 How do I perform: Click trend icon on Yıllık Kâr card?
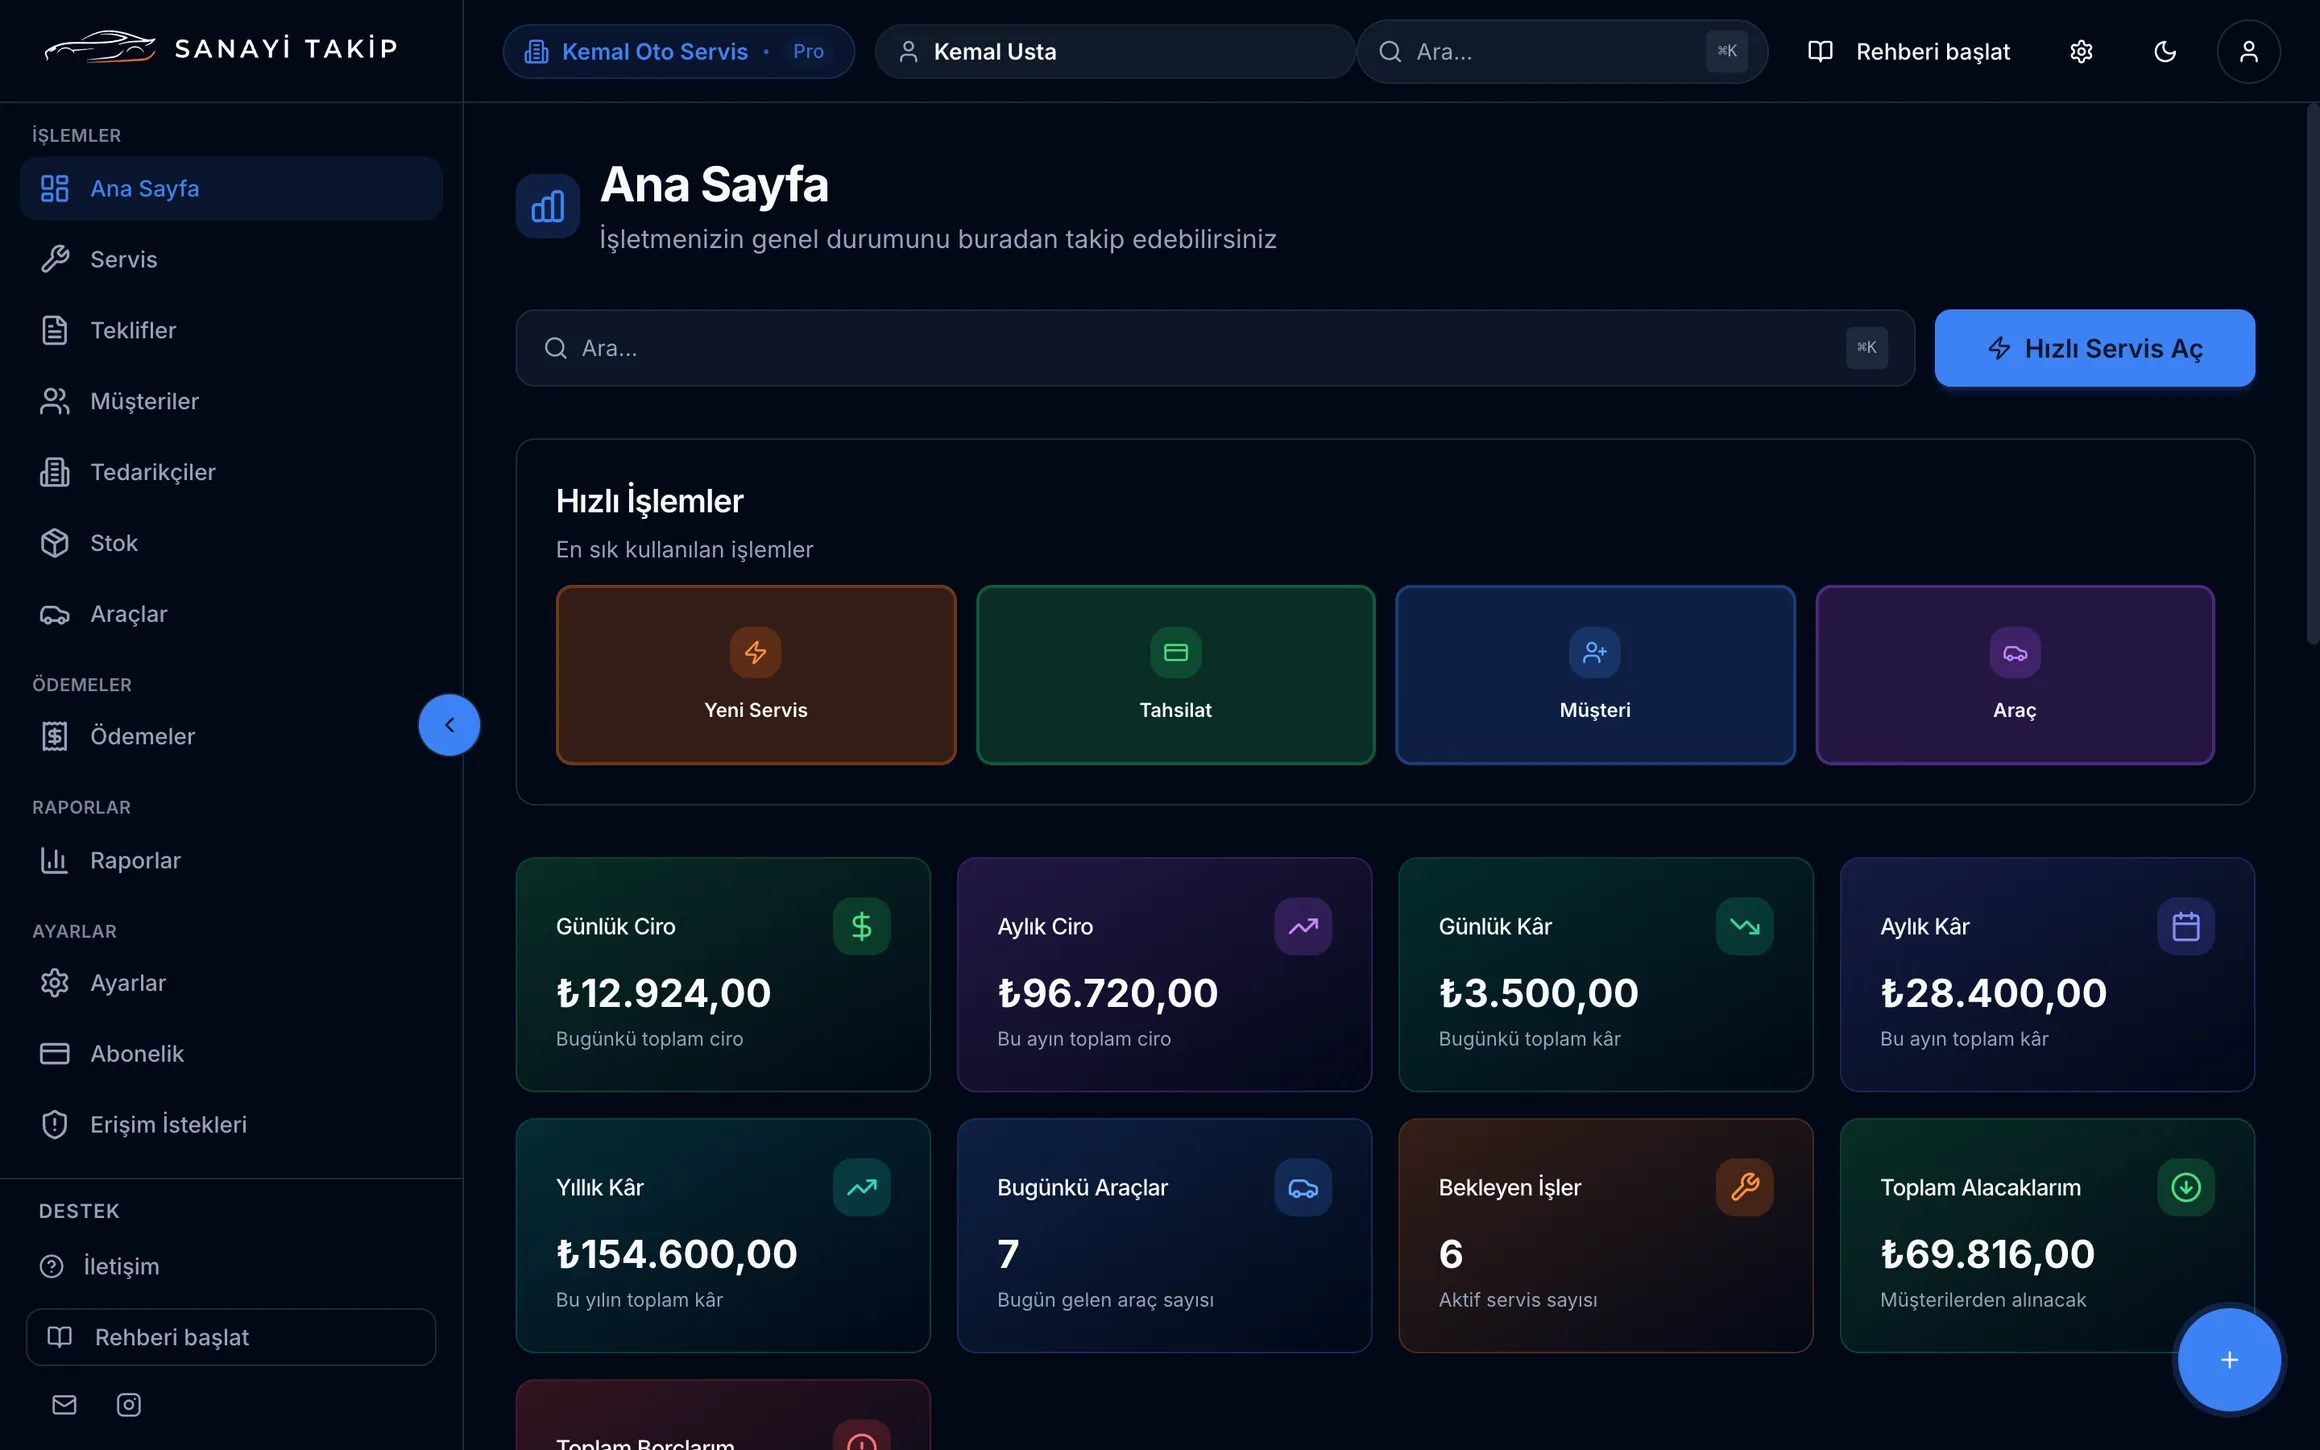coord(861,1187)
